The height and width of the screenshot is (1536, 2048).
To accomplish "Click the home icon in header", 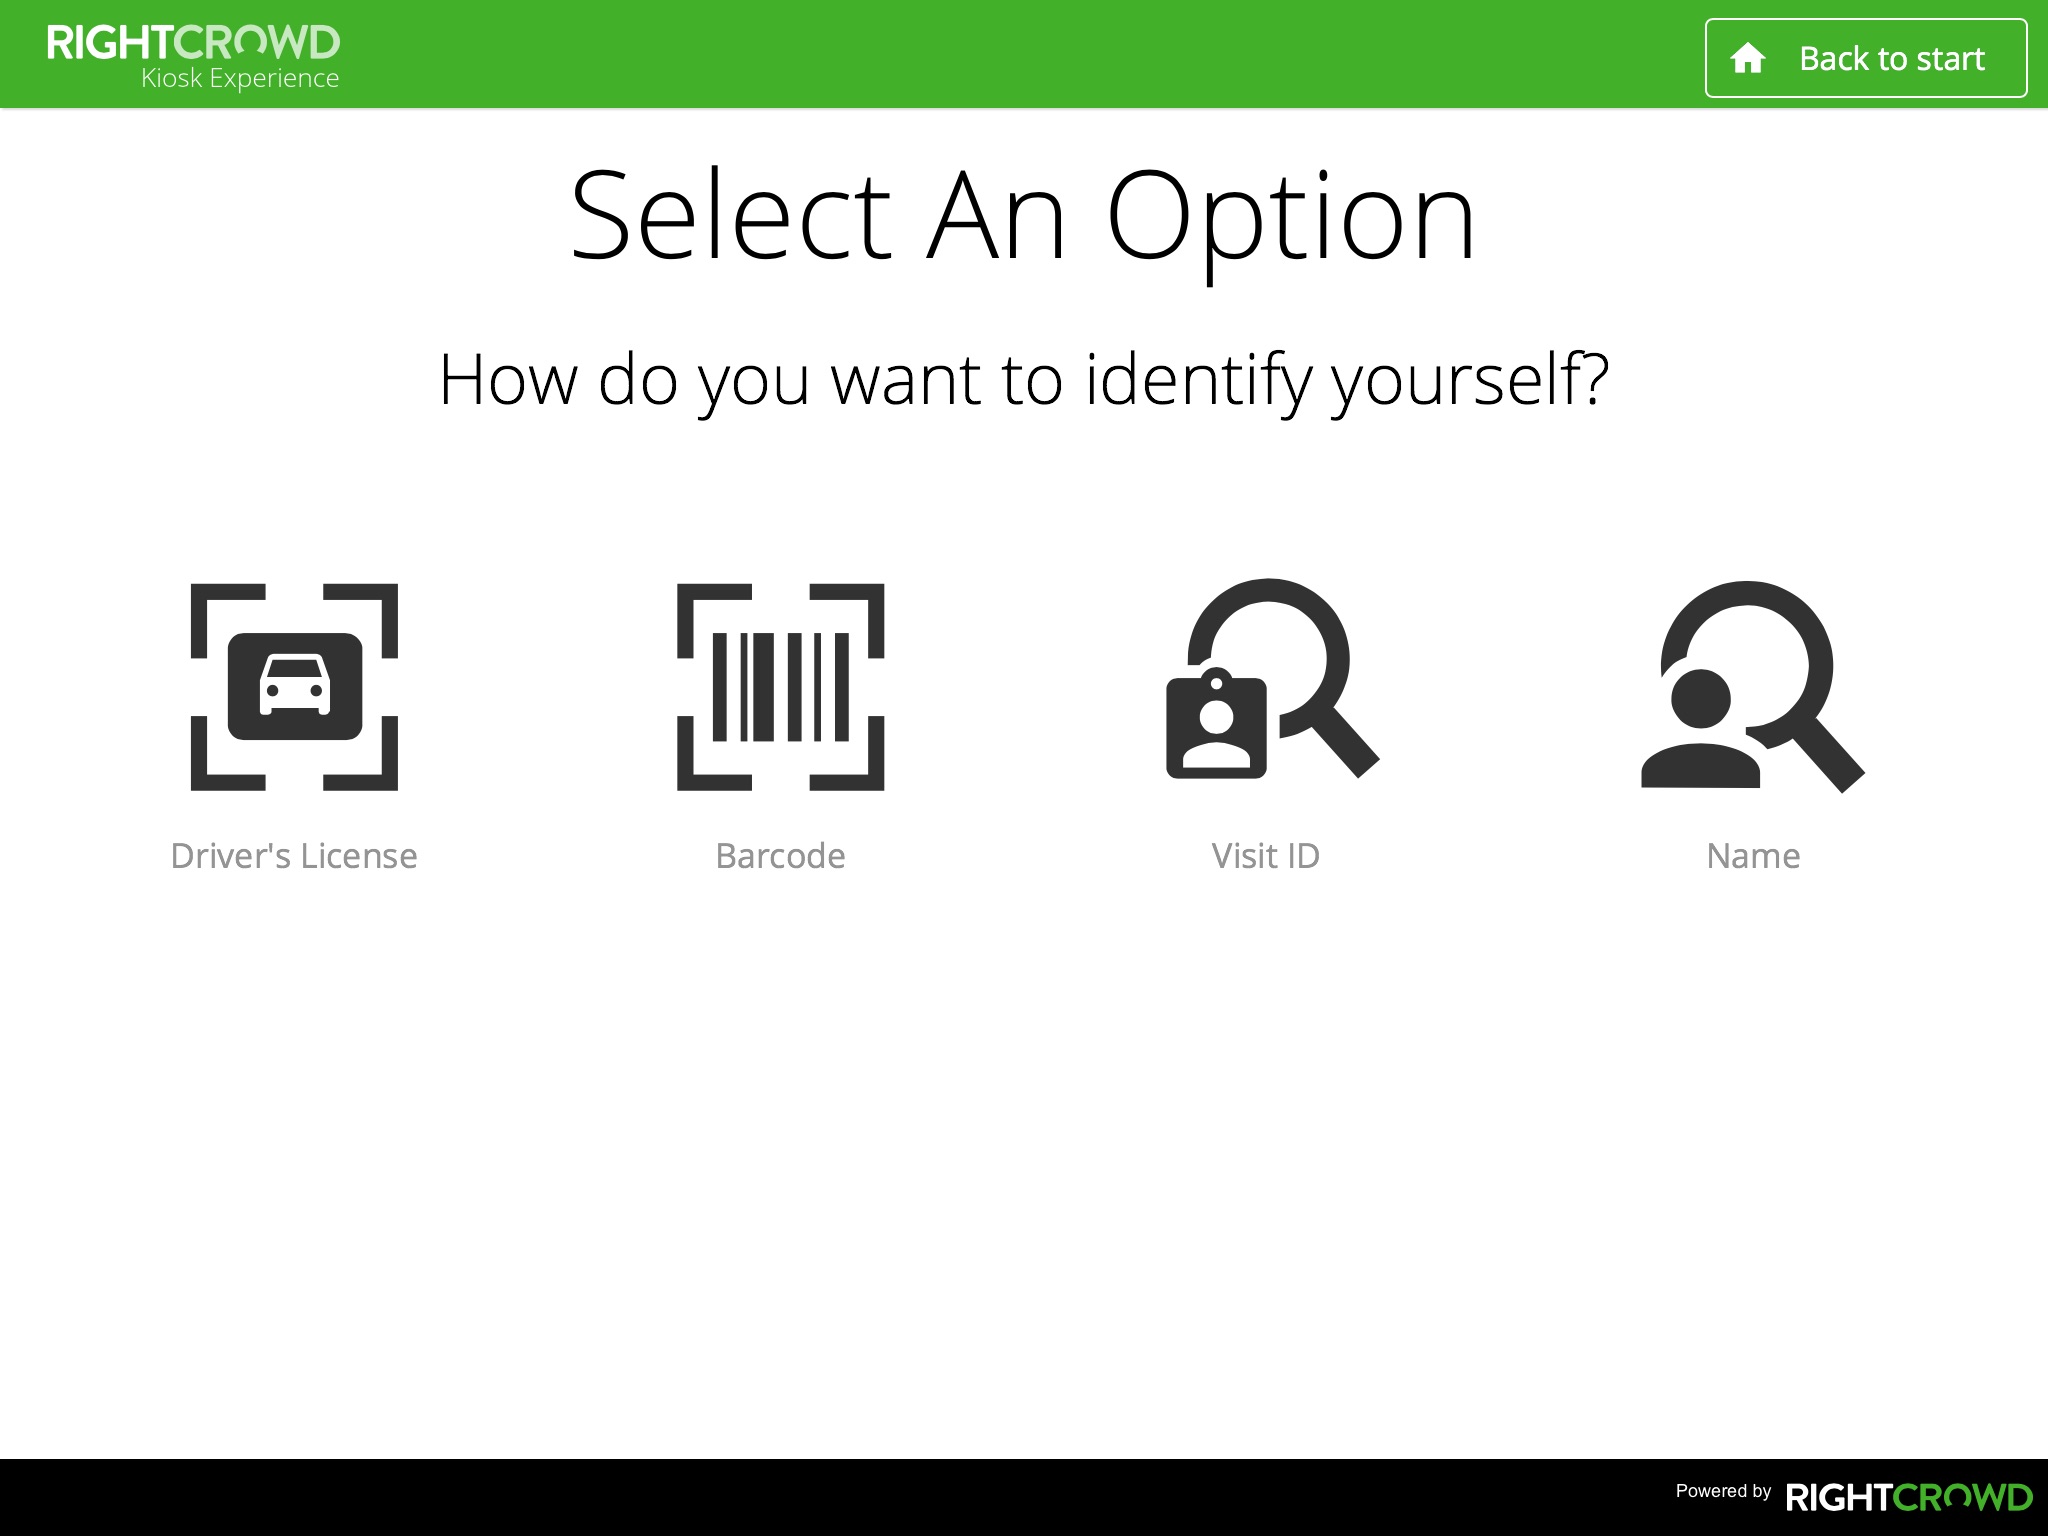I will tap(1747, 59).
